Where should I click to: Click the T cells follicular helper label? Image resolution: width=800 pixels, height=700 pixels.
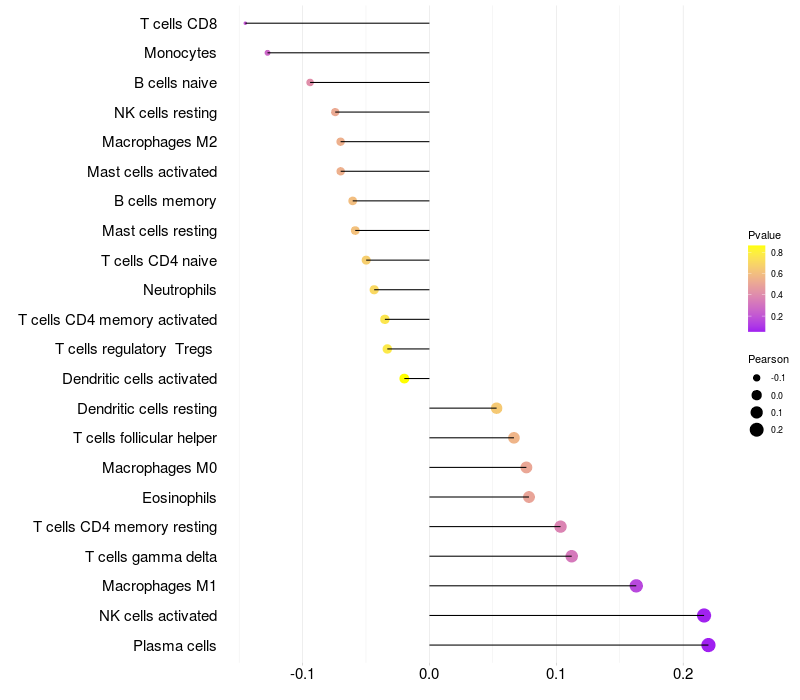coord(145,438)
